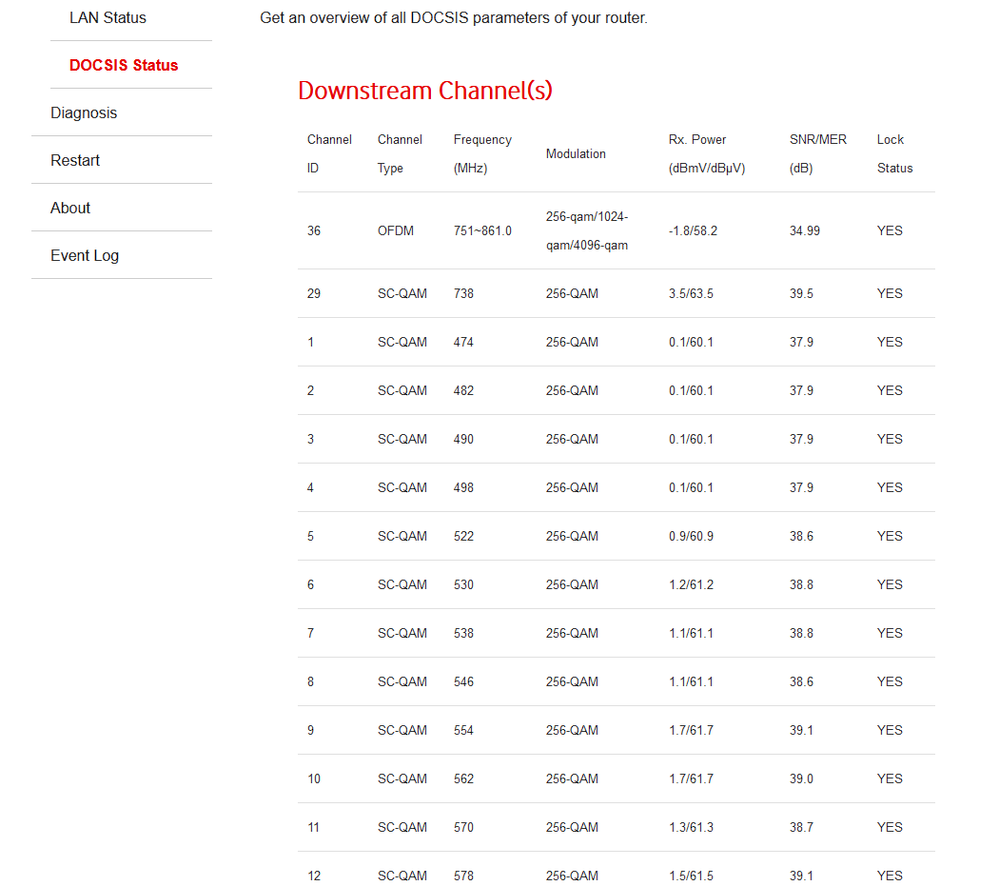Click the Downstream Channel(s) heading
This screenshot has width=999, height=890.
pyautogui.click(x=425, y=90)
